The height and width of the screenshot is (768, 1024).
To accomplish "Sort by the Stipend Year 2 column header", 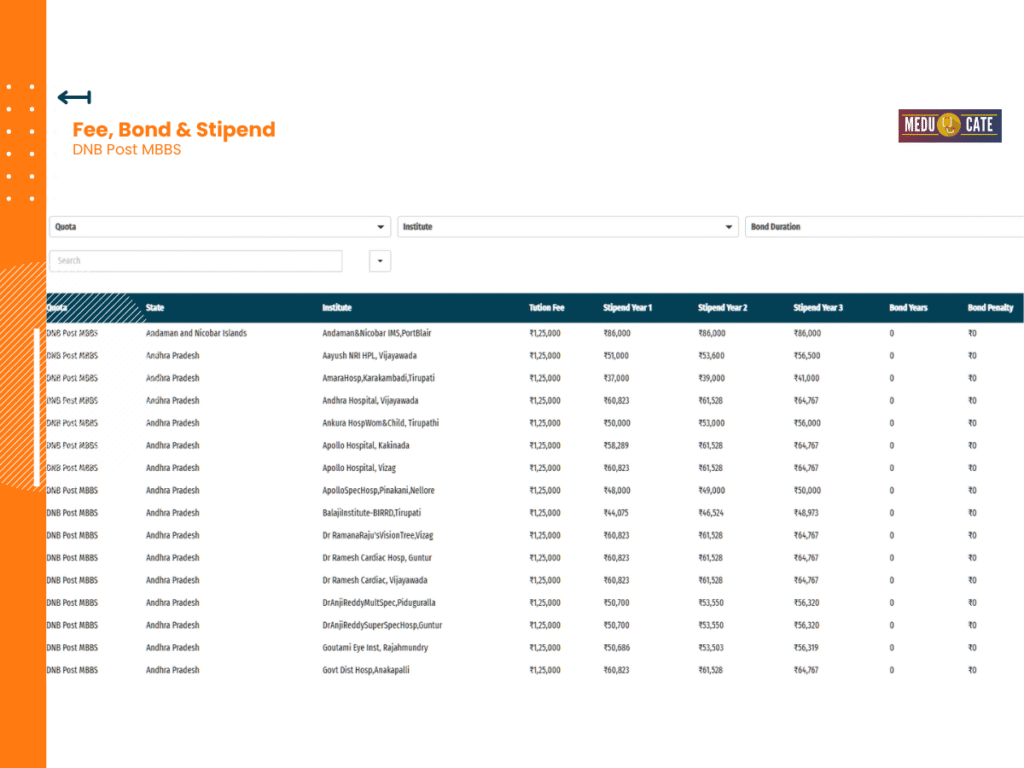I will coord(723,308).
